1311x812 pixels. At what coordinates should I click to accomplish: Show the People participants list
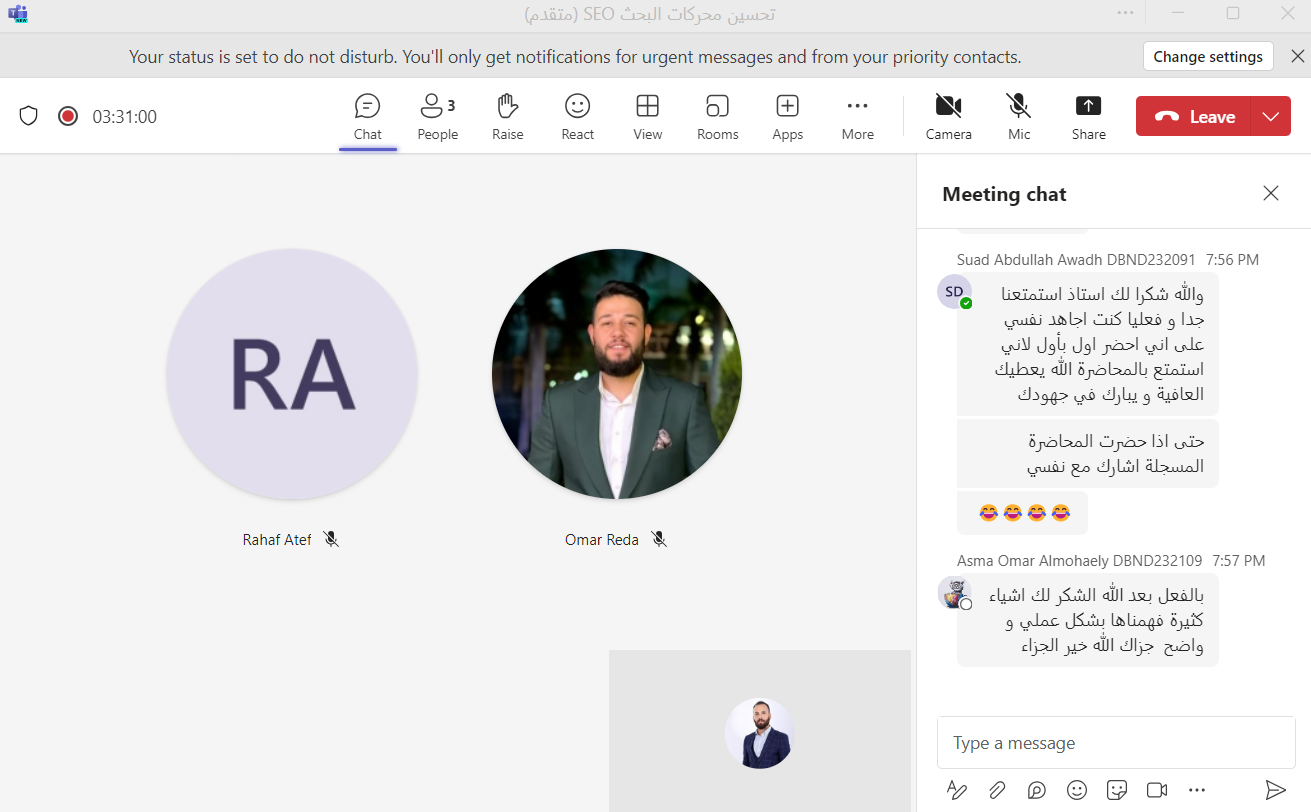[437, 117]
